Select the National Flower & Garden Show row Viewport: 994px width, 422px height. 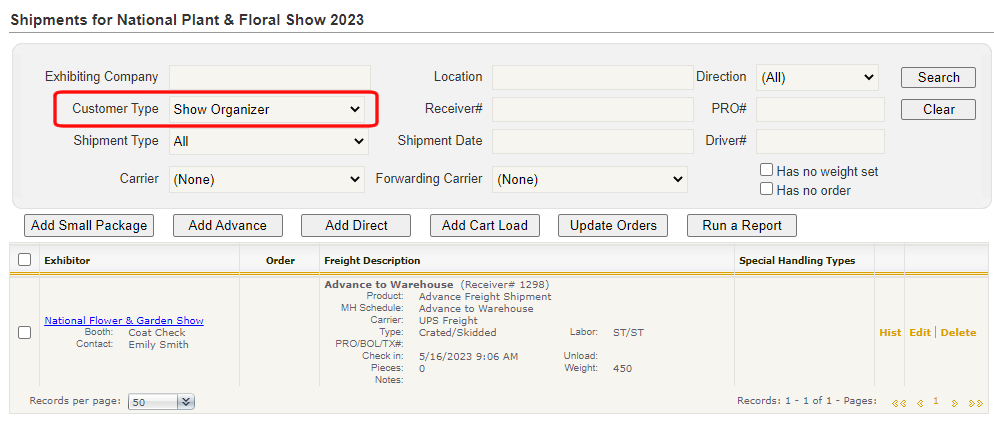(x=25, y=333)
